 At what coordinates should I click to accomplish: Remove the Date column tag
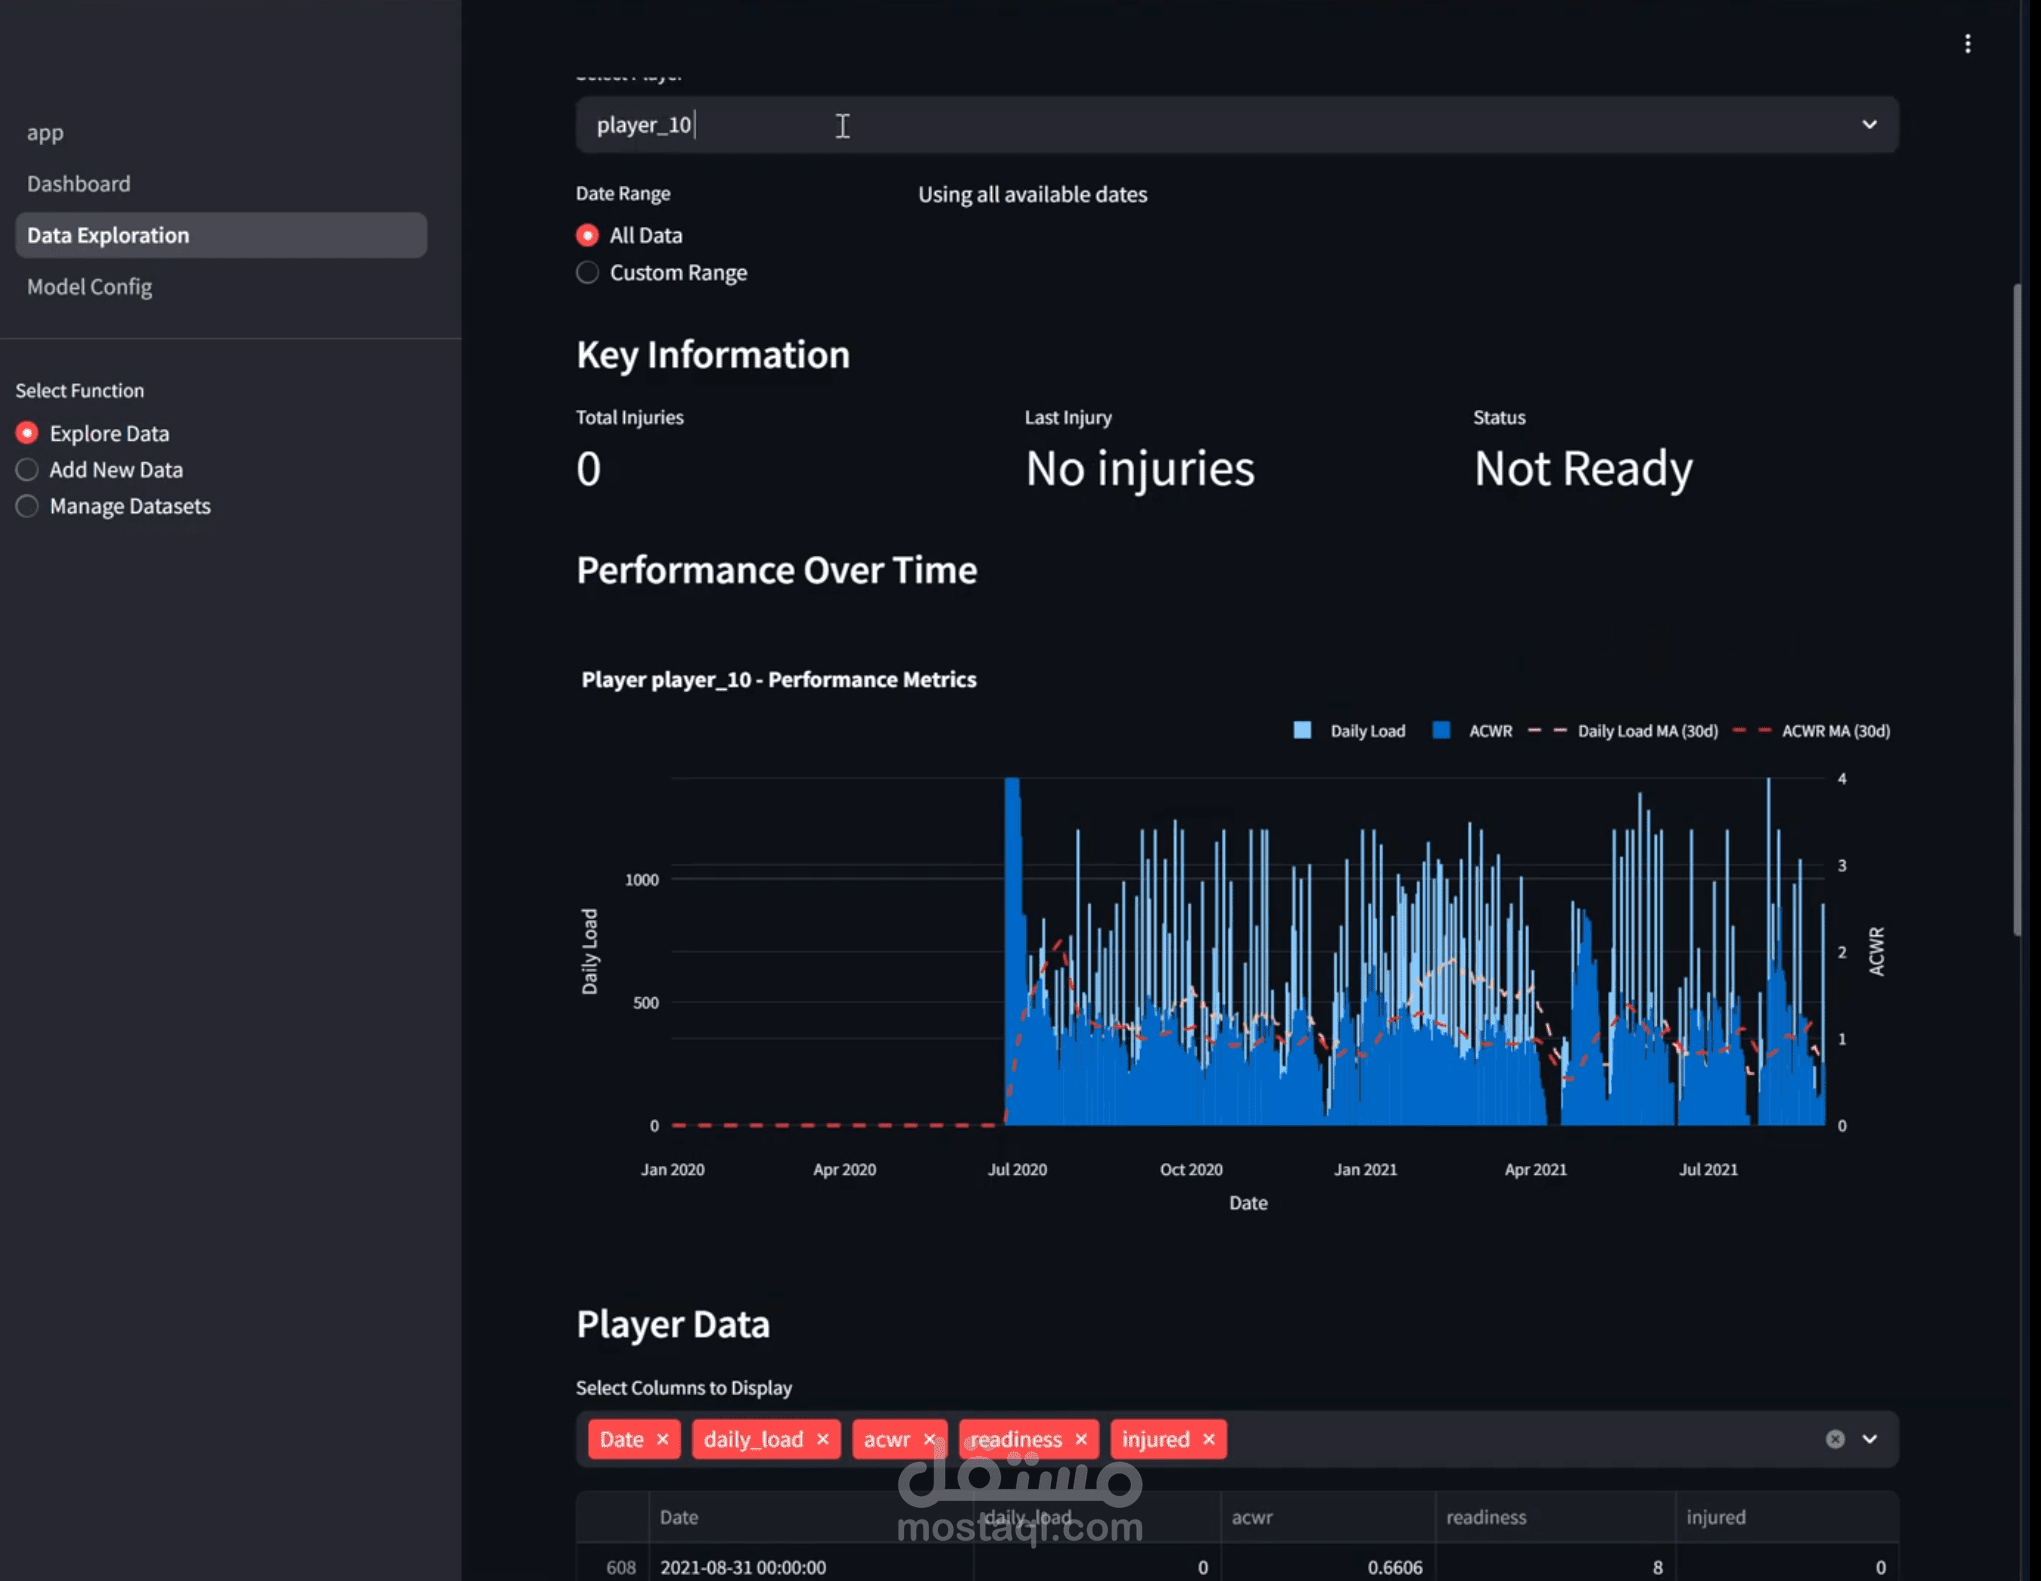click(x=662, y=1439)
